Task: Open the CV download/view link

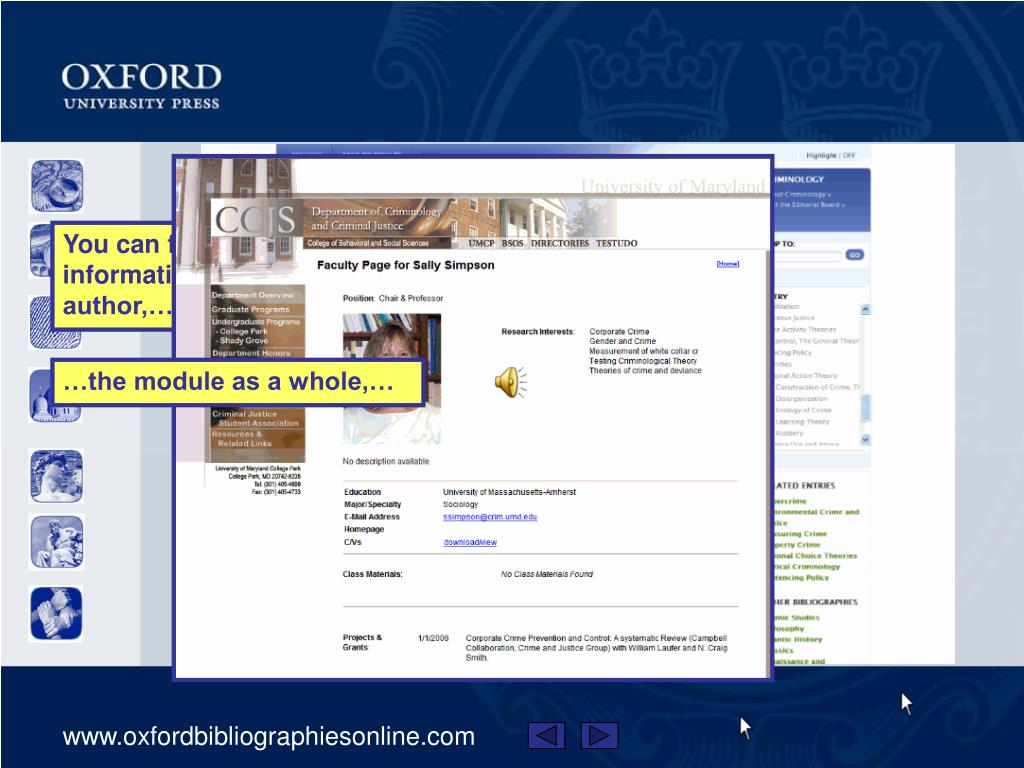Action: pos(470,542)
